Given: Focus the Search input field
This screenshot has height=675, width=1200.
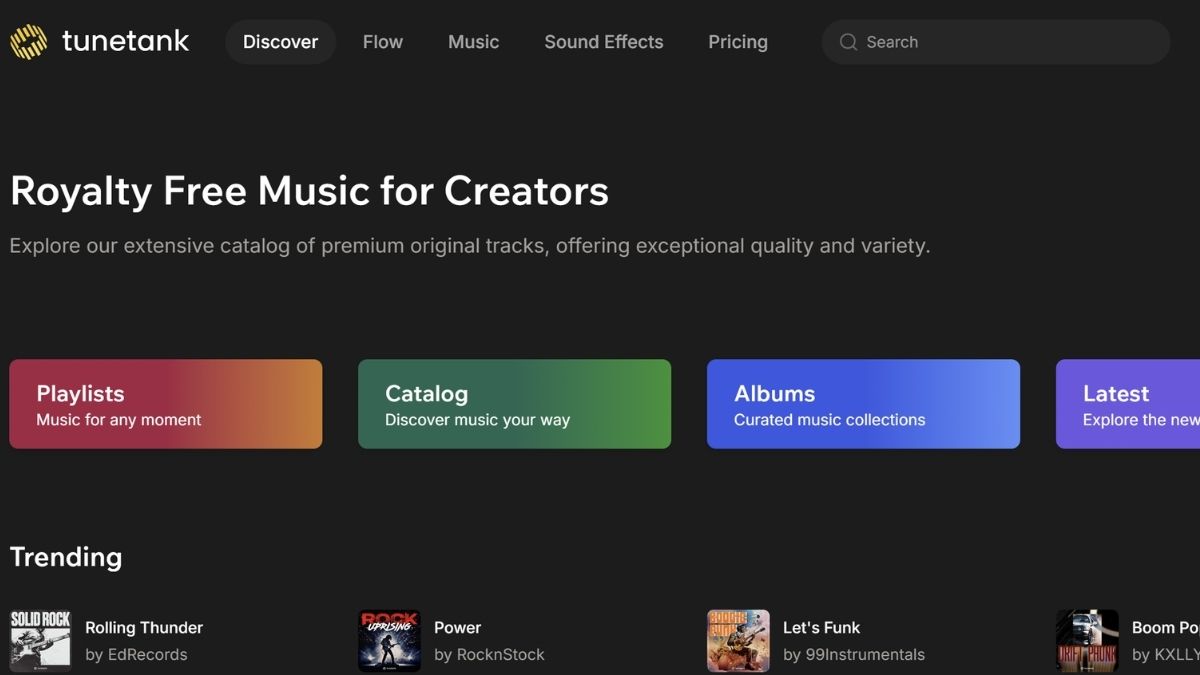Looking at the screenshot, I should (996, 42).
